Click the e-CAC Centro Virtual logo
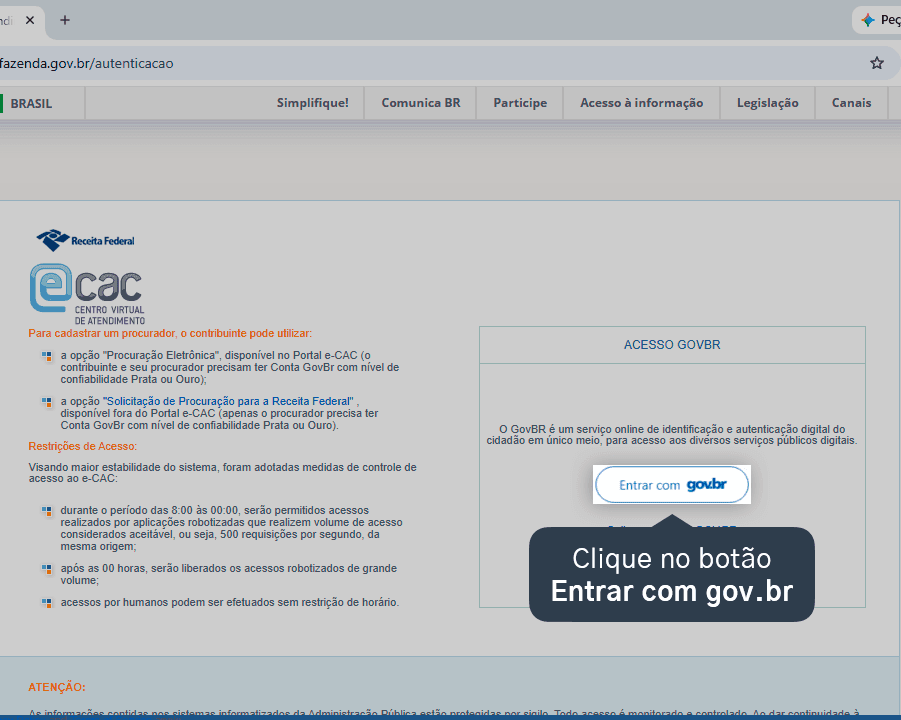This screenshot has width=901, height=720. point(87,294)
